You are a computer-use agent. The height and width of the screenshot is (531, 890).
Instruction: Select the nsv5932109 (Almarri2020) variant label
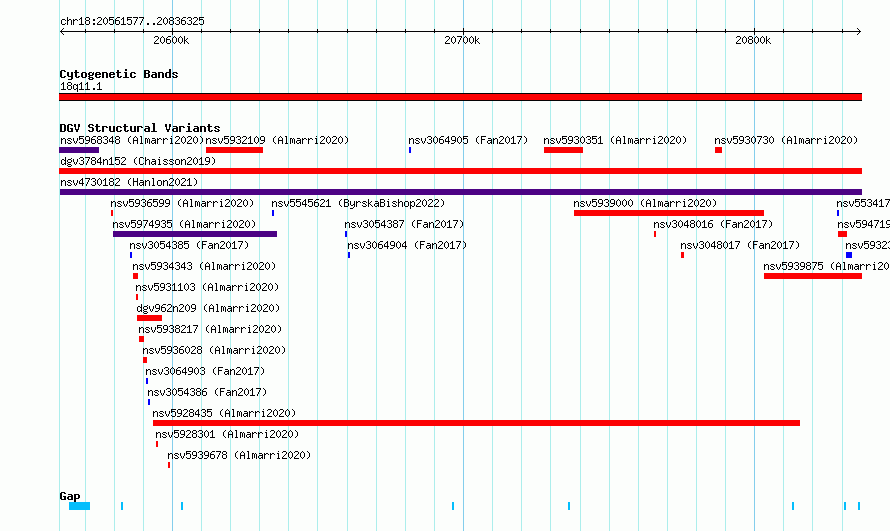(x=277, y=140)
